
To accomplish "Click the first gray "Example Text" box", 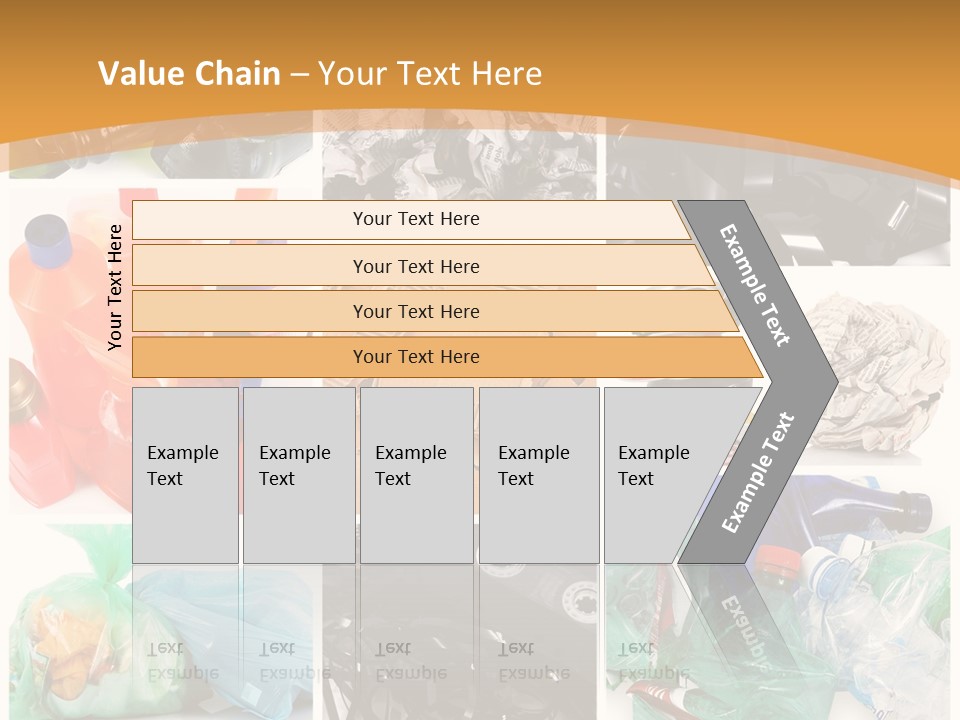I will [x=185, y=475].
